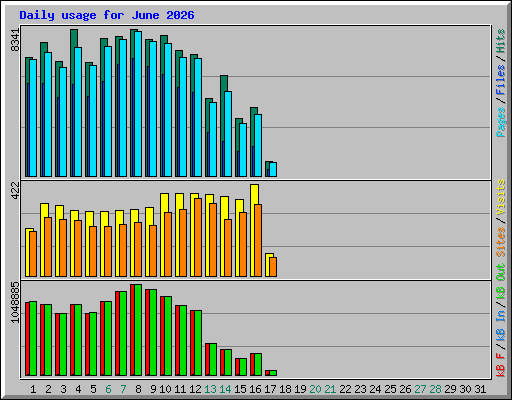Click green day 13 axis label
Image resolution: width=512 pixels, height=400 pixels.
pyautogui.click(x=210, y=389)
